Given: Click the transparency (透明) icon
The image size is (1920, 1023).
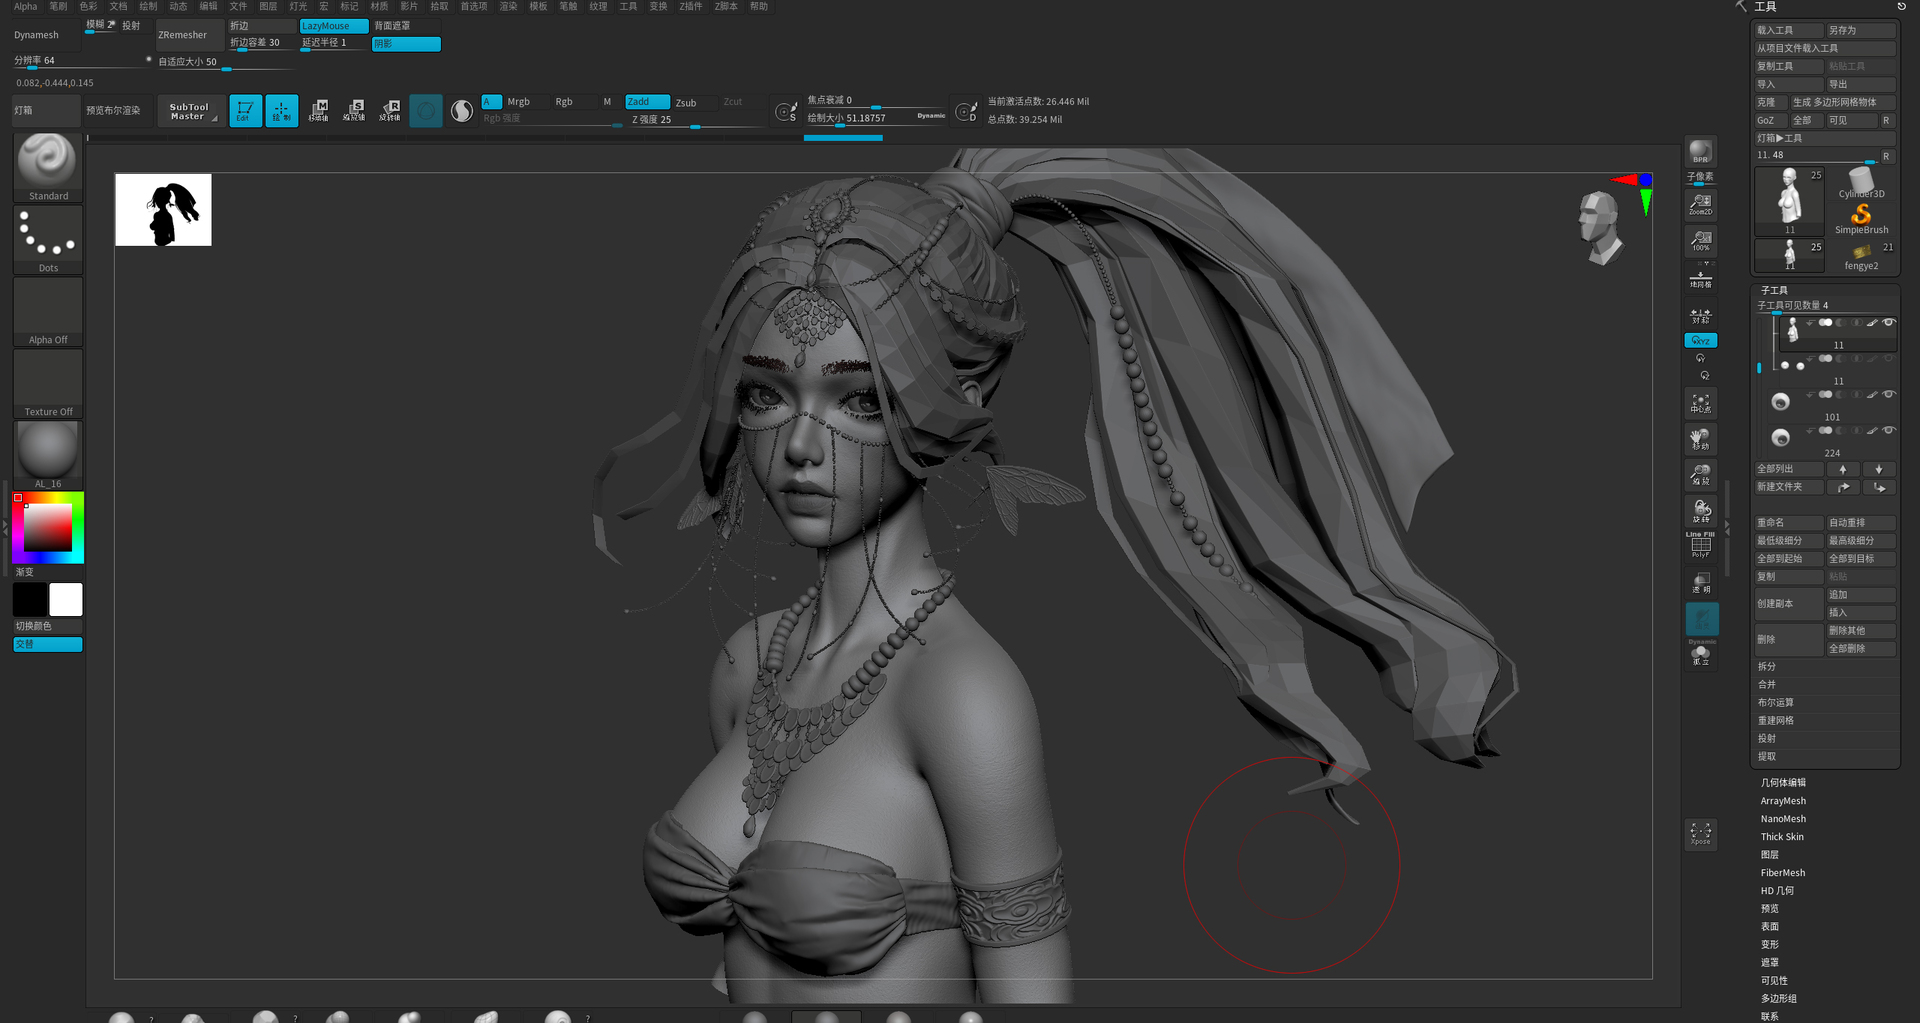Looking at the screenshot, I should (x=1701, y=583).
